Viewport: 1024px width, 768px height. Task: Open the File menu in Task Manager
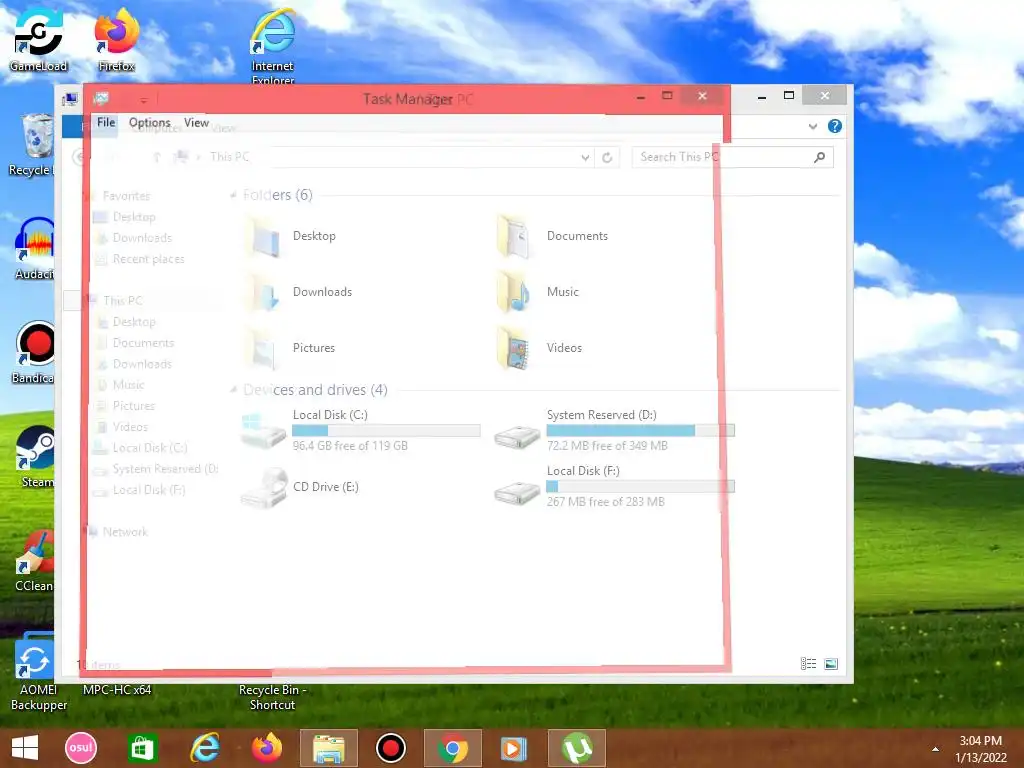pyautogui.click(x=106, y=122)
